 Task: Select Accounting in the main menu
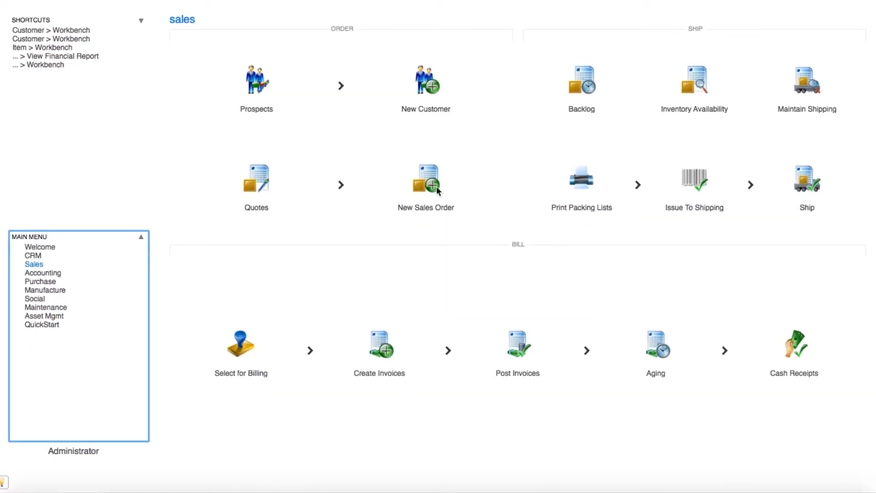pyautogui.click(x=43, y=273)
